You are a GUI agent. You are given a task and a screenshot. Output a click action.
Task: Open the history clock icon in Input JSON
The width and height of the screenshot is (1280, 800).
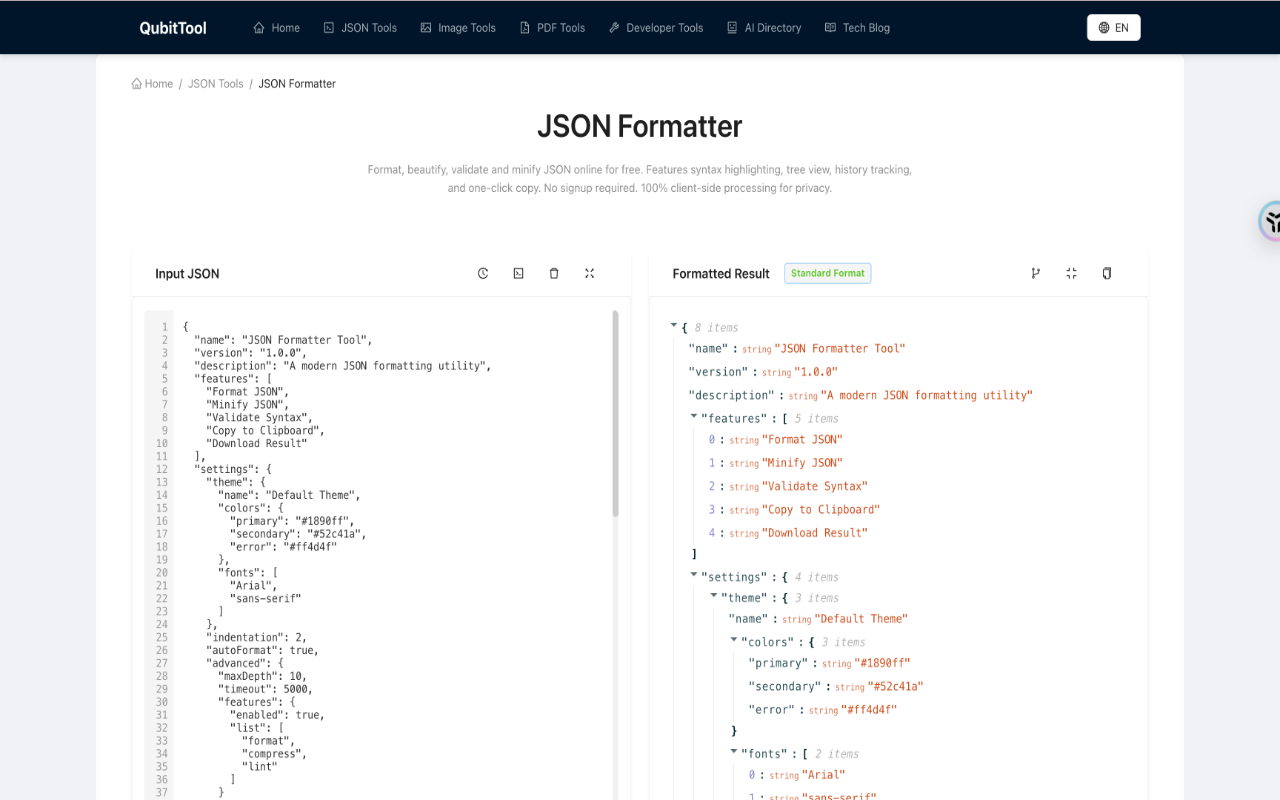click(483, 273)
